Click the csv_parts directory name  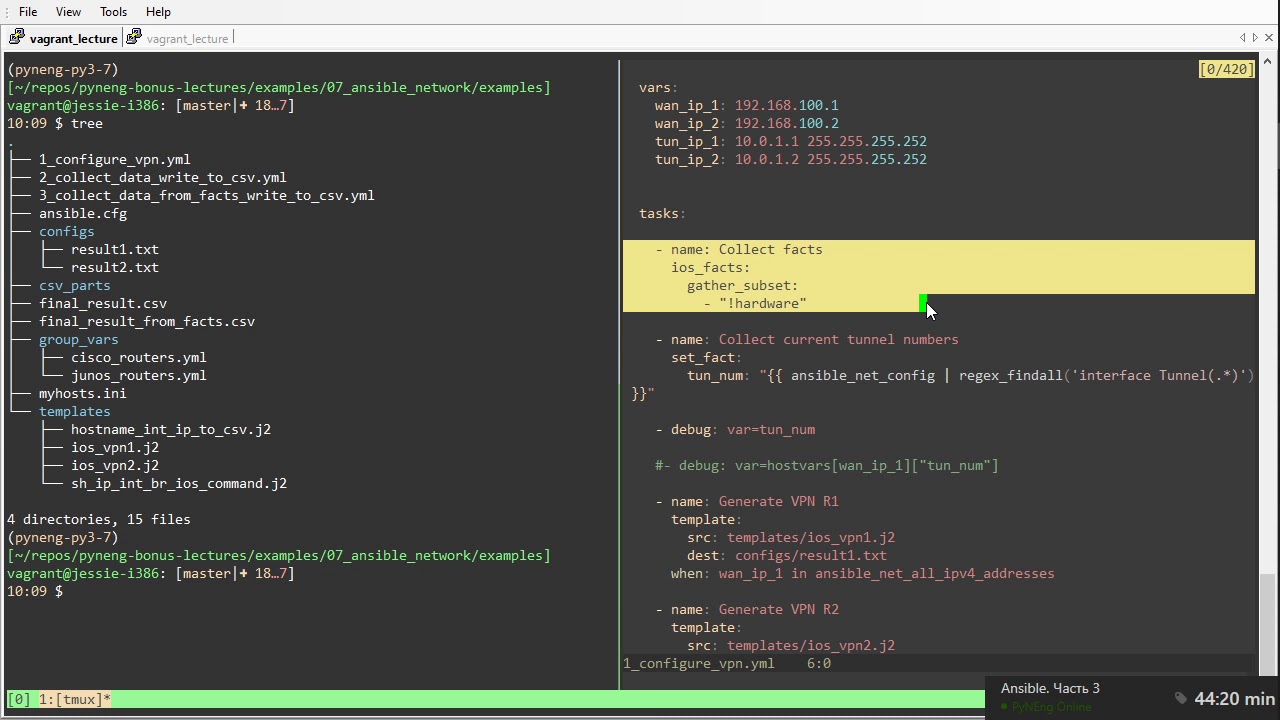point(75,285)
